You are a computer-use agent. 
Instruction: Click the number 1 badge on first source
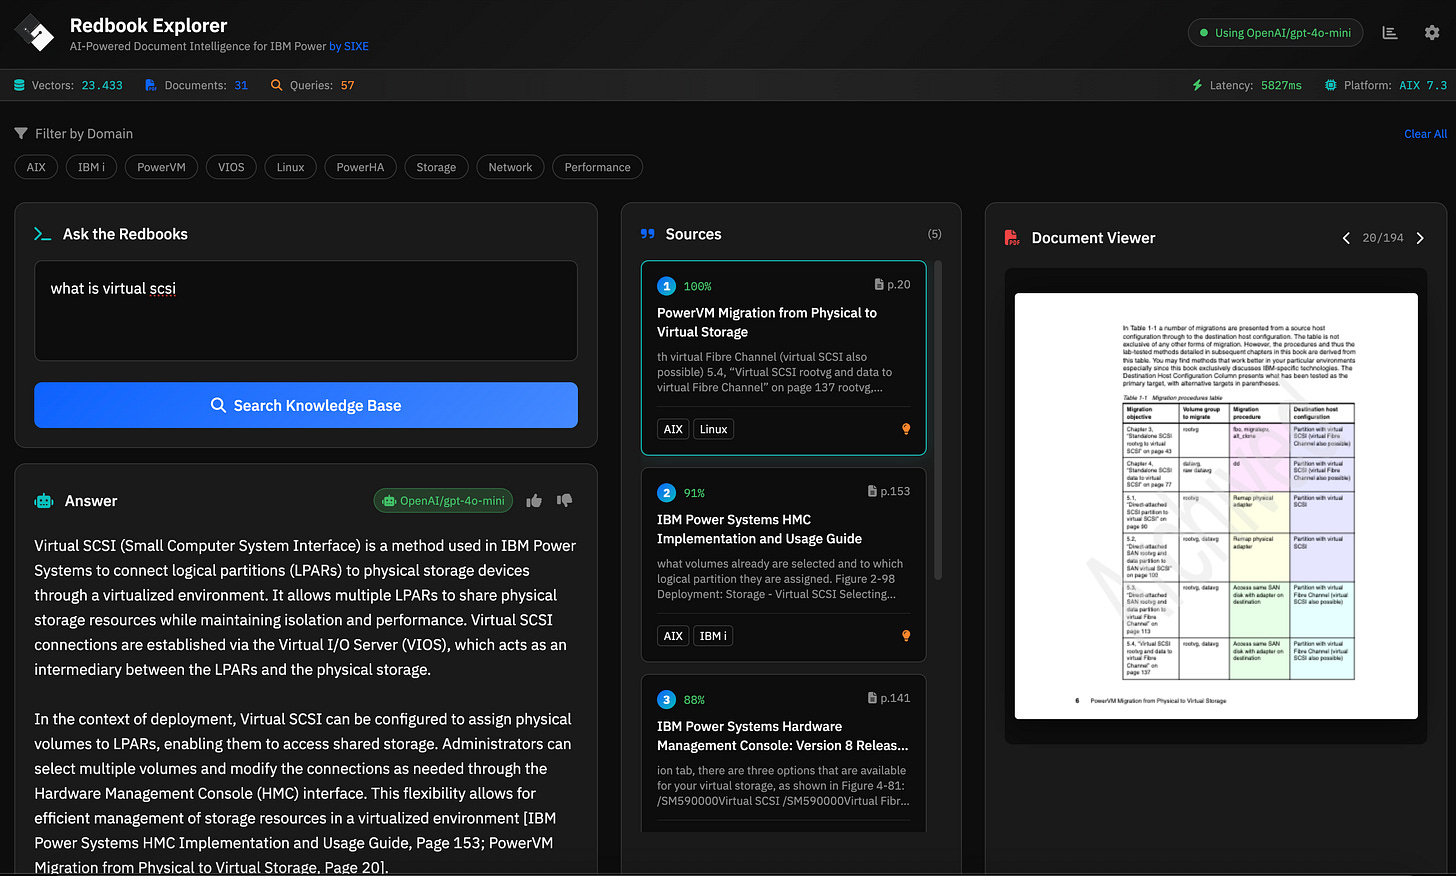click(667, 286)
